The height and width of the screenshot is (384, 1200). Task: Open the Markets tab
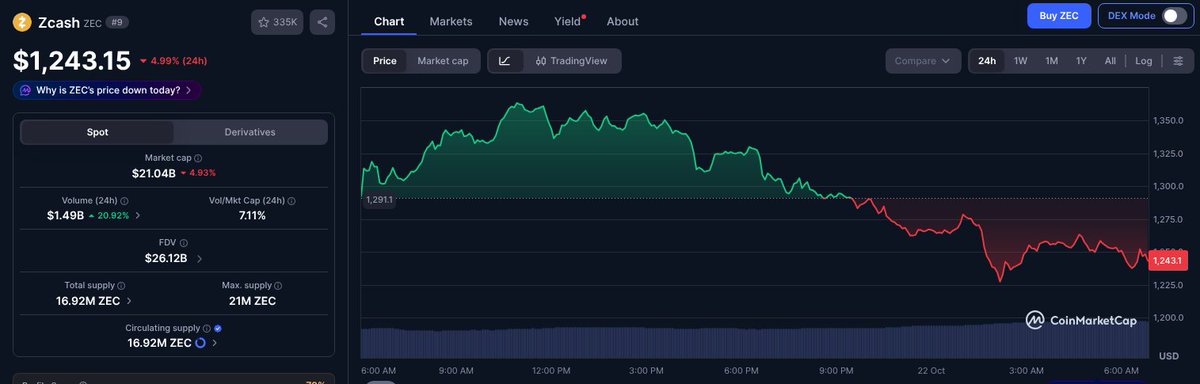(451, 21)
